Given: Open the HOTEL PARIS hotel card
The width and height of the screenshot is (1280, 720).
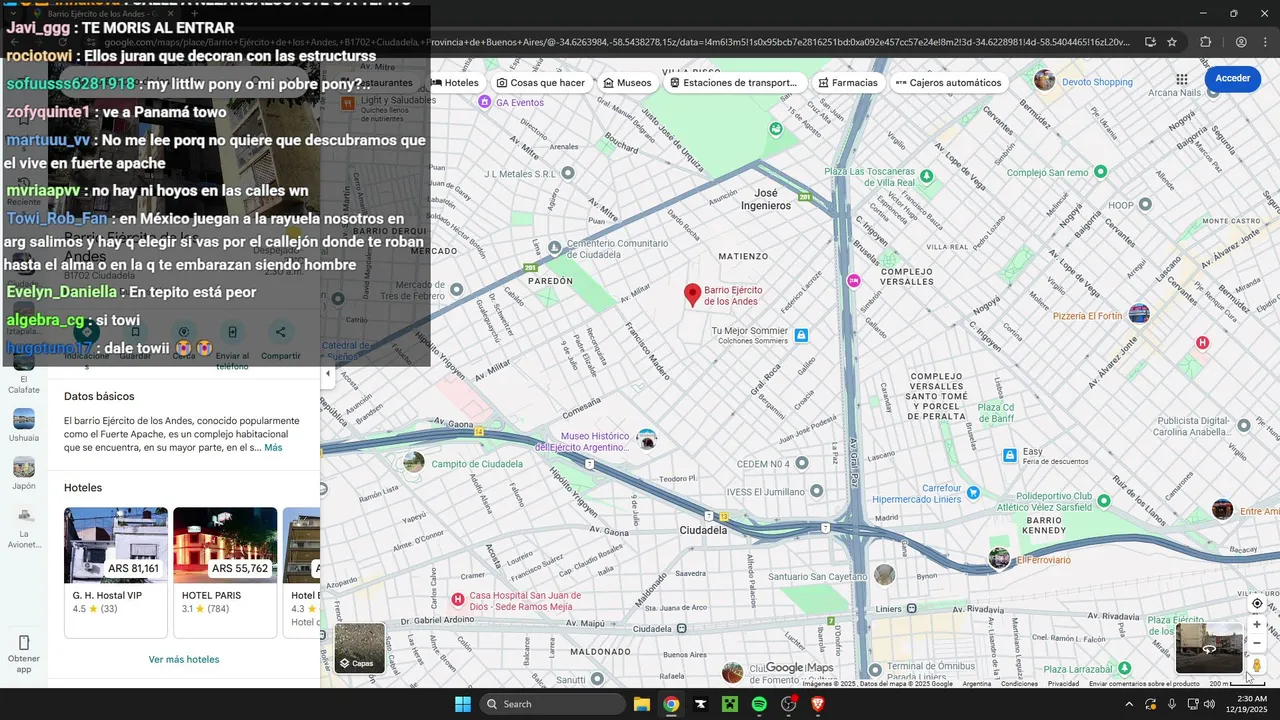Looking at the screenshot, I should click(x=225, y=572).
